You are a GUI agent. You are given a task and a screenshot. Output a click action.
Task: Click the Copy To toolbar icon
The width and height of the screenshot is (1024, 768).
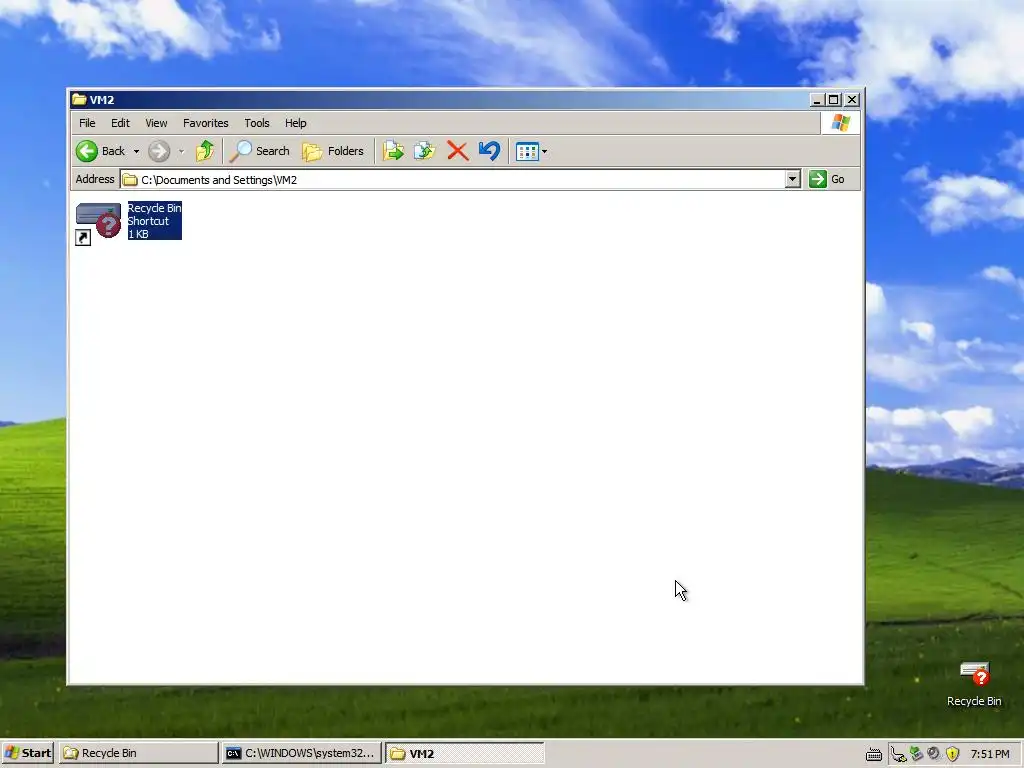point(425,151)
